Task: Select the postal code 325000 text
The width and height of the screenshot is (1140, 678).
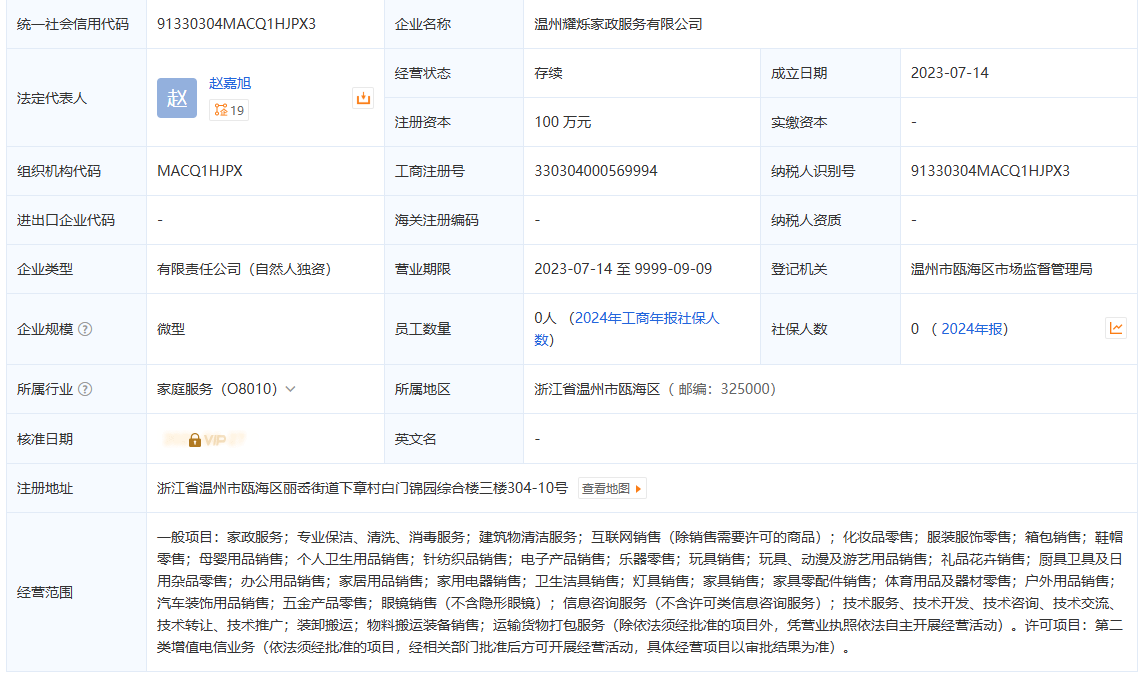Action: click(744, 390)
